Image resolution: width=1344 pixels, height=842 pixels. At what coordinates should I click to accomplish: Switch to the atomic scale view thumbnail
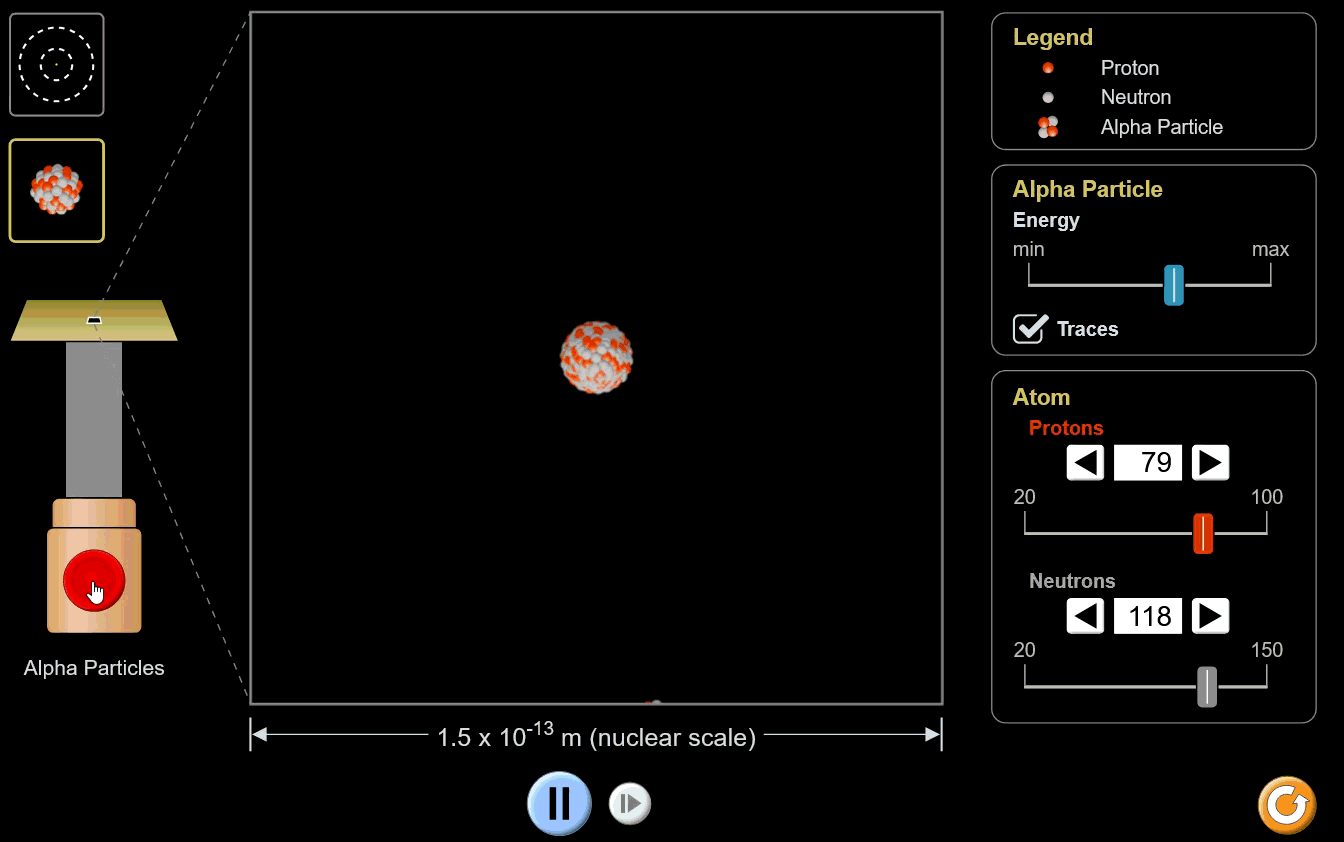[57, 65]
